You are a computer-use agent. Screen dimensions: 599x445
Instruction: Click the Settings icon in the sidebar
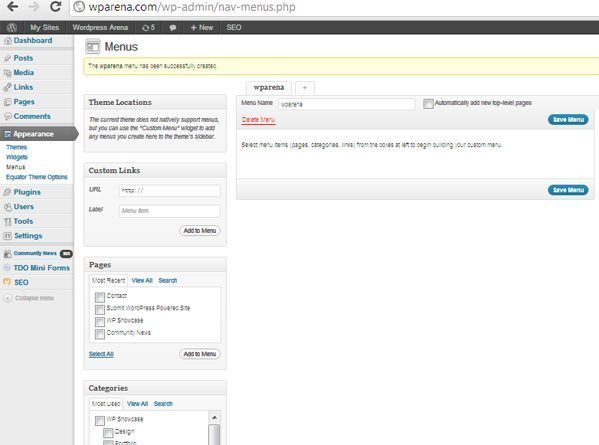pos(8,236)
